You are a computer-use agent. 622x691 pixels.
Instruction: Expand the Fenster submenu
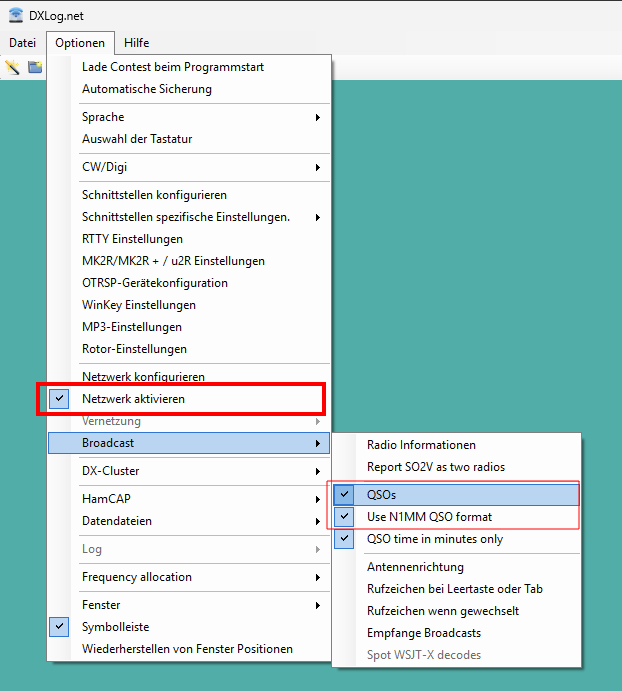click(101, 605)
